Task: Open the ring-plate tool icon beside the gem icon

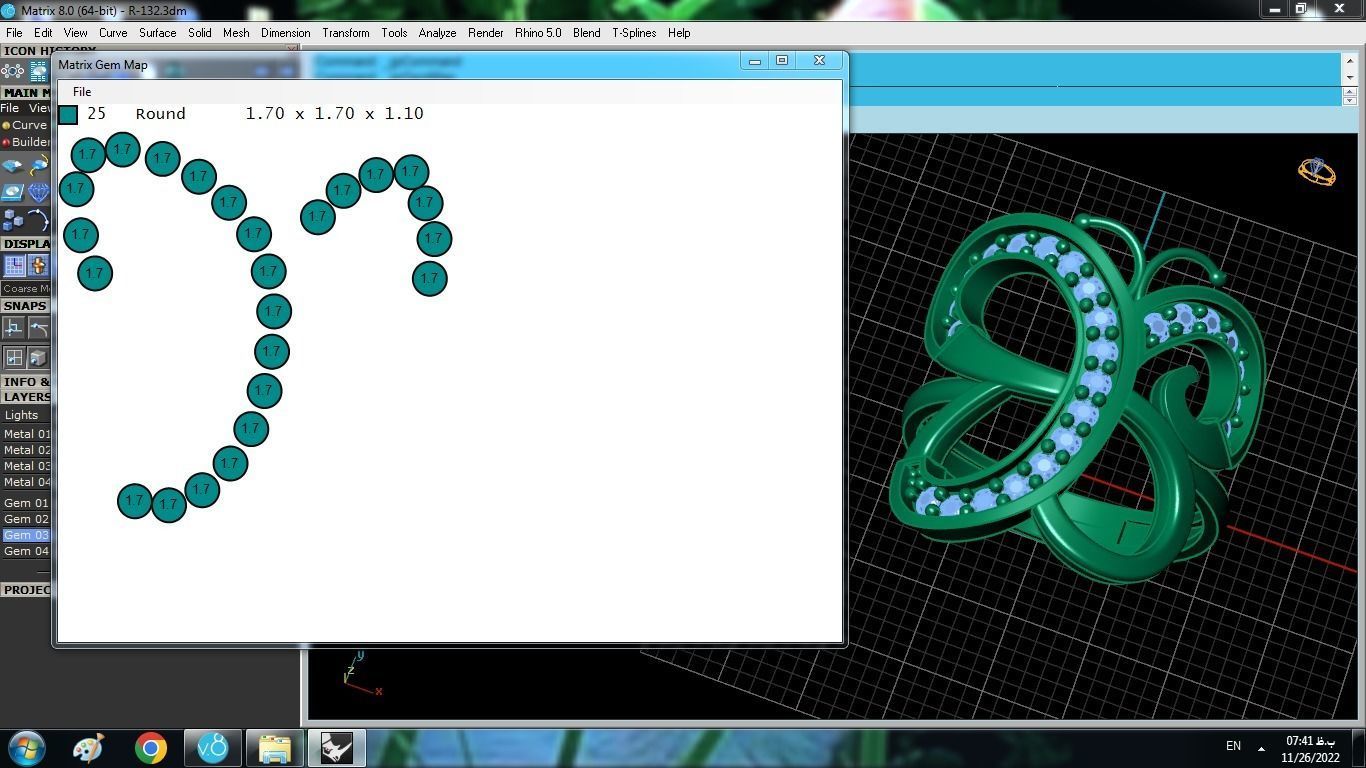Action: [12, 192]
